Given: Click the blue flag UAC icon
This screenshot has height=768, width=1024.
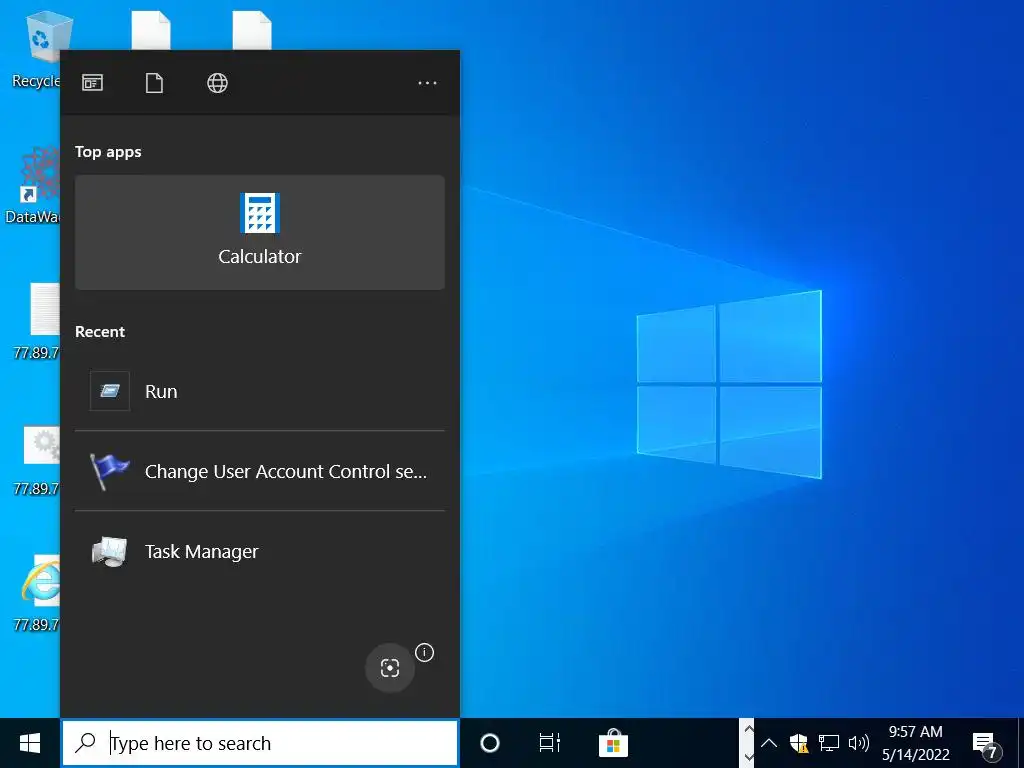Looking at the screenshot, I should 108,472.
